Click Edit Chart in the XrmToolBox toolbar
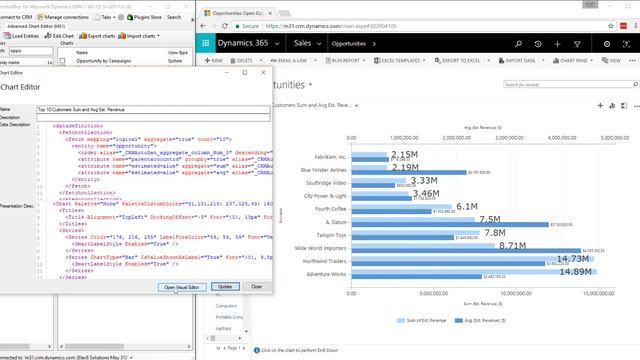Image resolution: width=640 pixels, height=360 pixels. tap(59, 36)
